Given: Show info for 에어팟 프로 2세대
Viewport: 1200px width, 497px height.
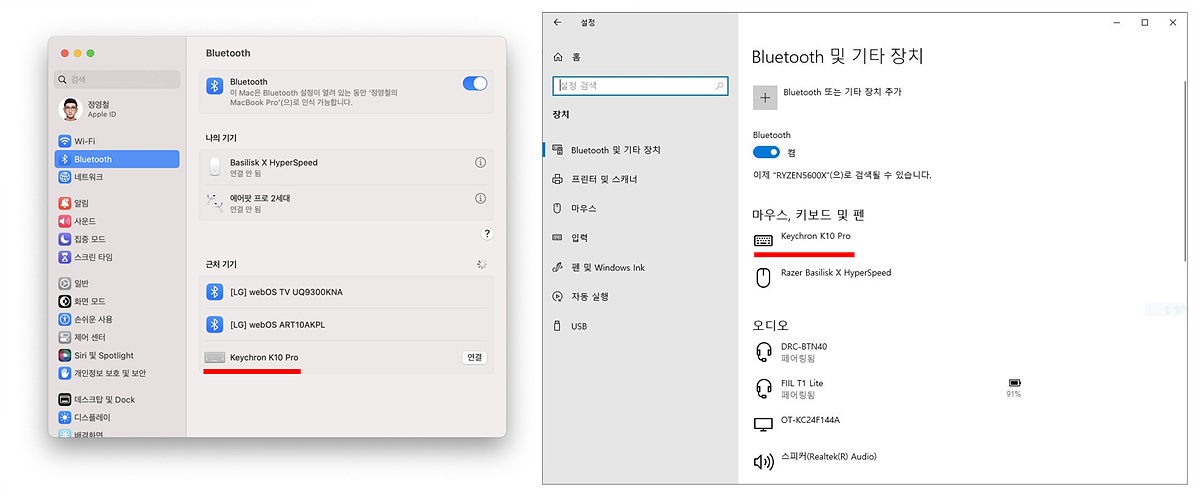Looking at the screenshot, I should (x=480, y=199).
